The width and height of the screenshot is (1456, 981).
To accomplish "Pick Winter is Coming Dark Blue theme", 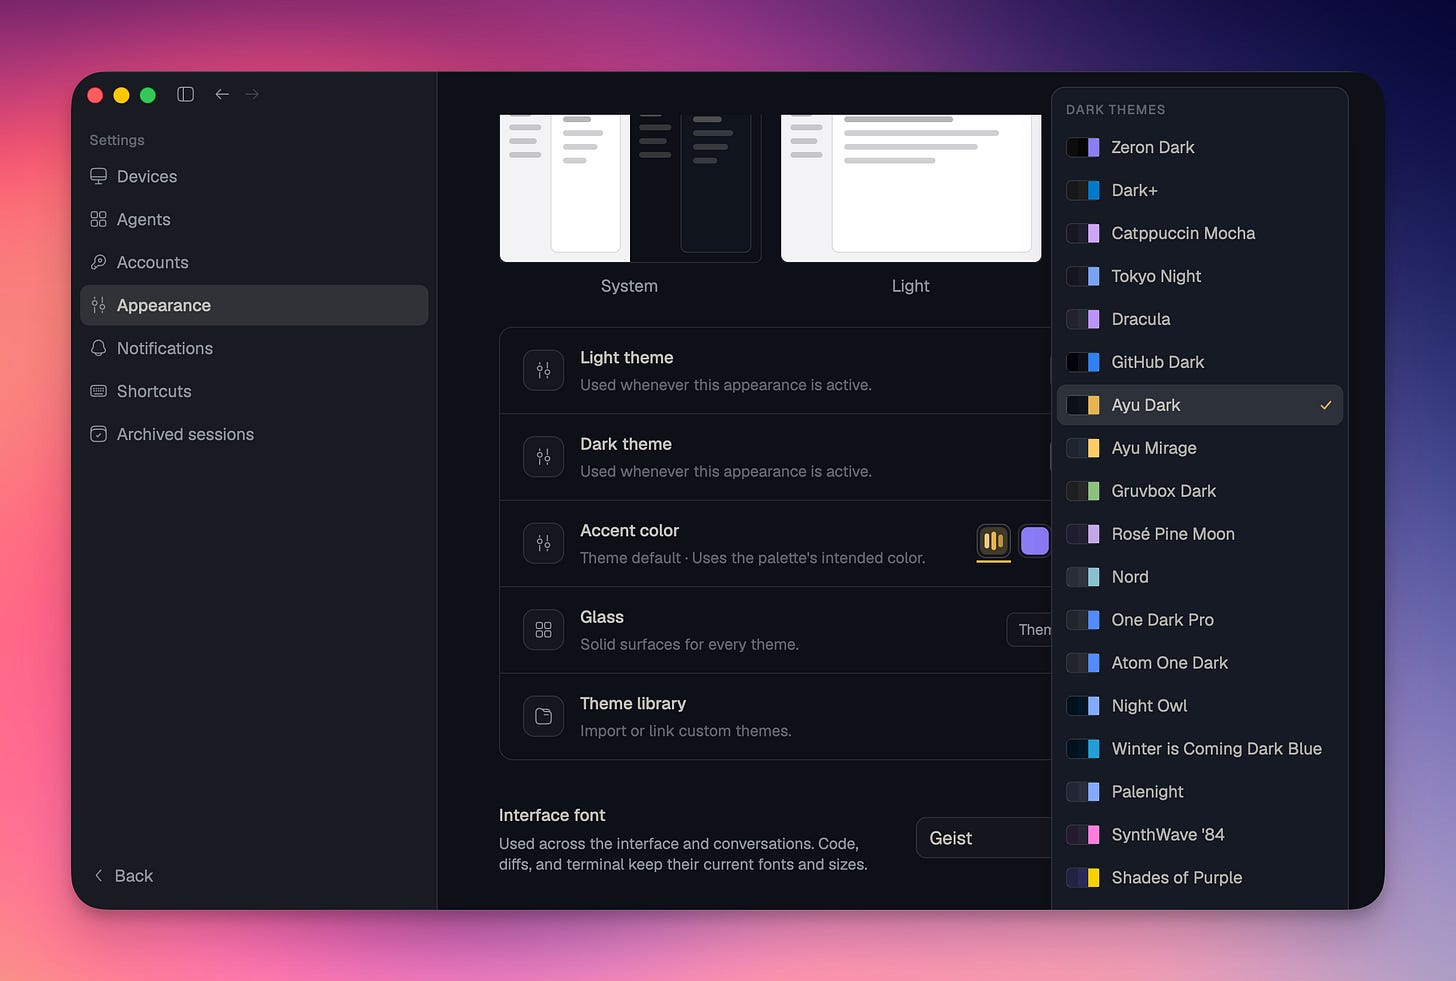I will coord(1200,749).
